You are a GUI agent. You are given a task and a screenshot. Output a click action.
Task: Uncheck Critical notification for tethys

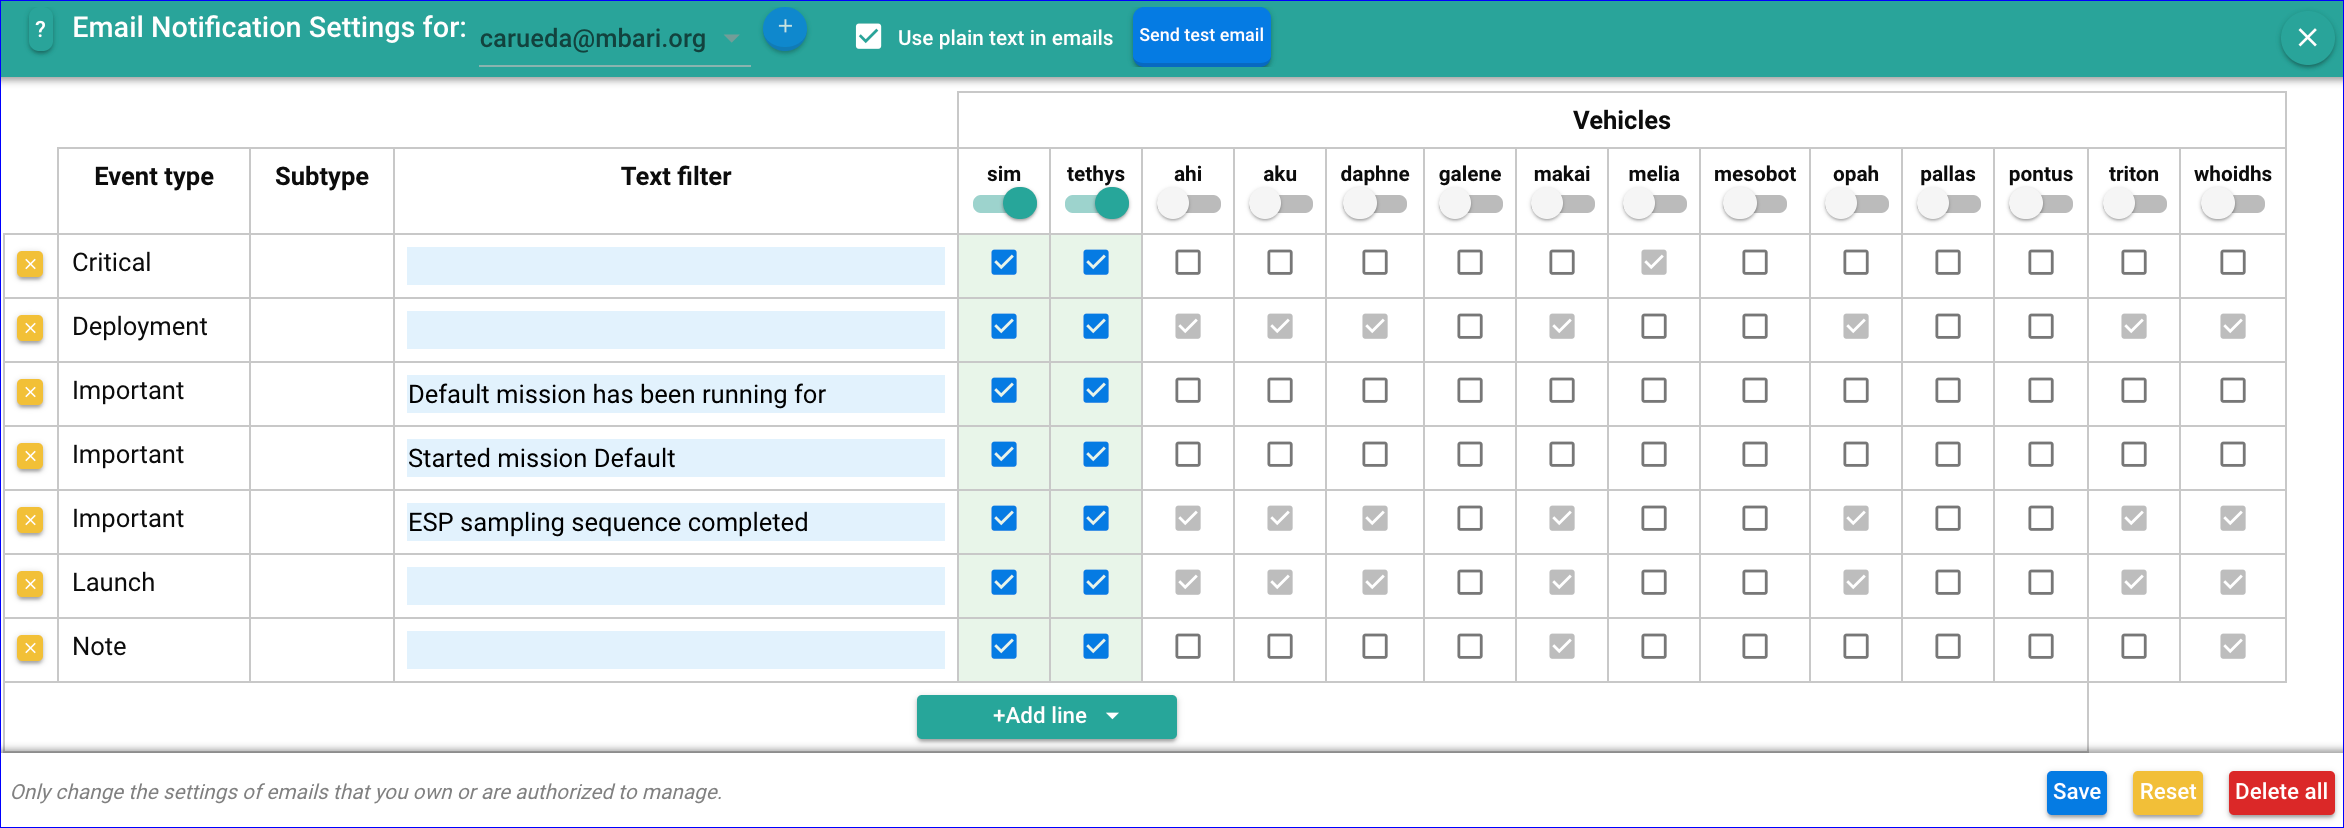pyautogui.click(x=1096, y=263)
